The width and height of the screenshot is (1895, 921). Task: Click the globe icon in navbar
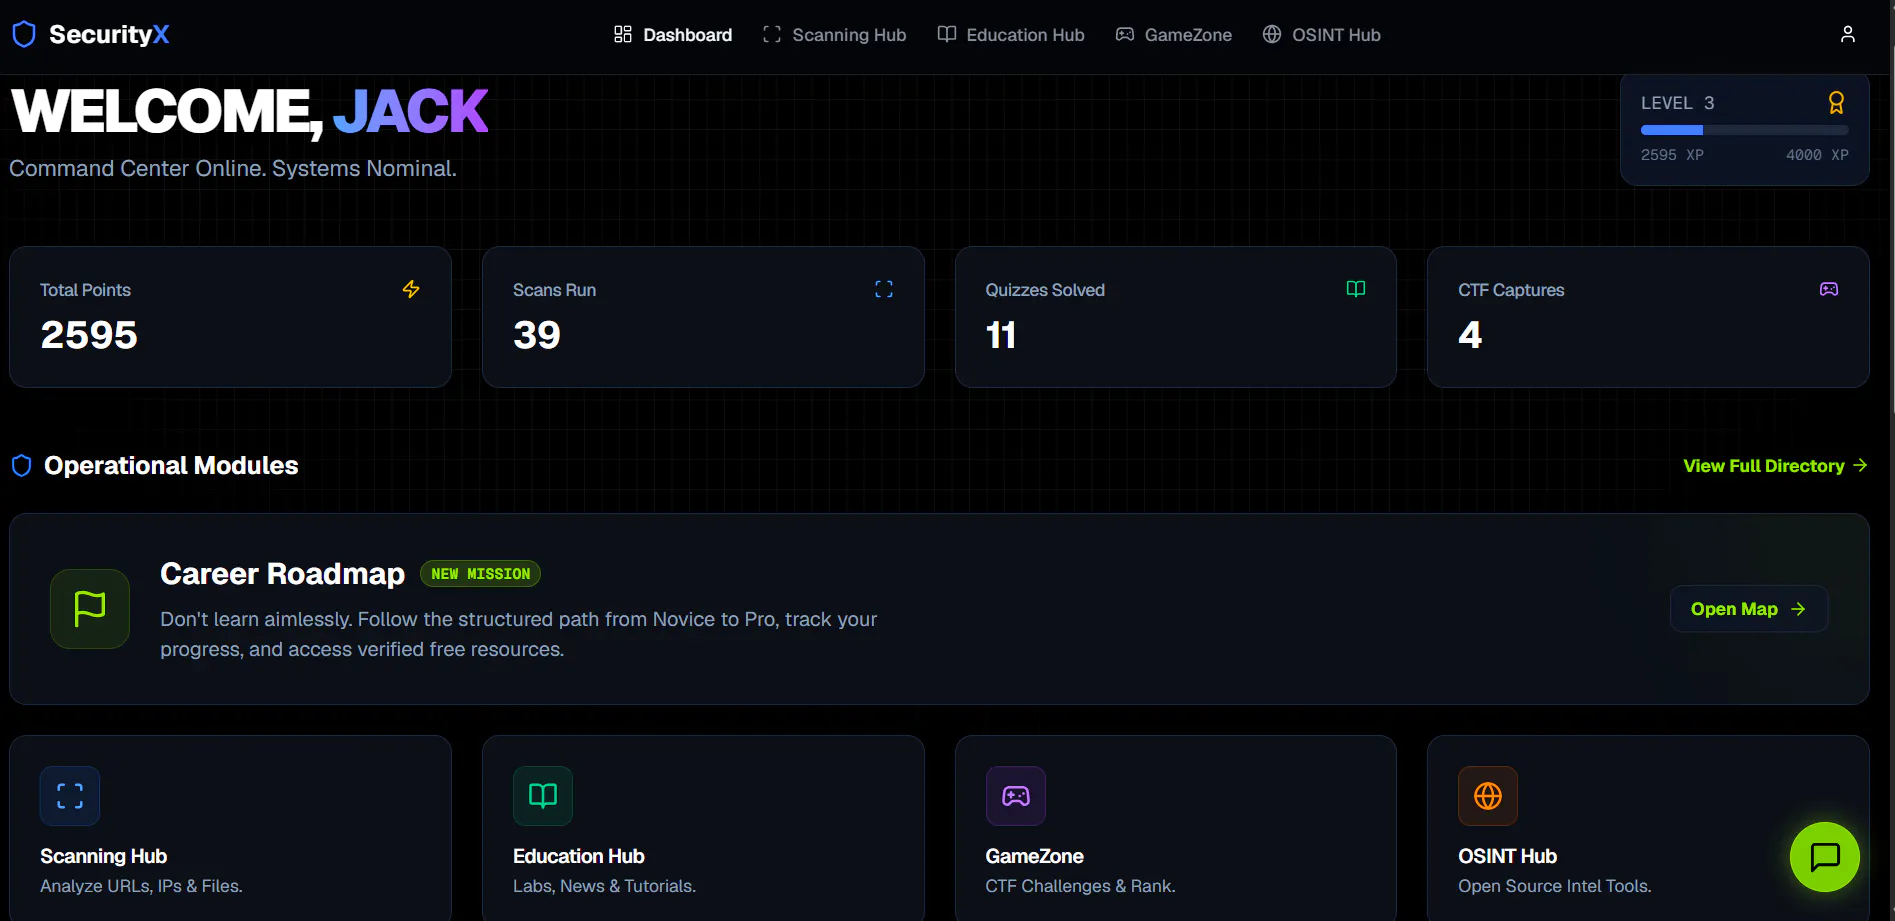[x=1272, y=34]
